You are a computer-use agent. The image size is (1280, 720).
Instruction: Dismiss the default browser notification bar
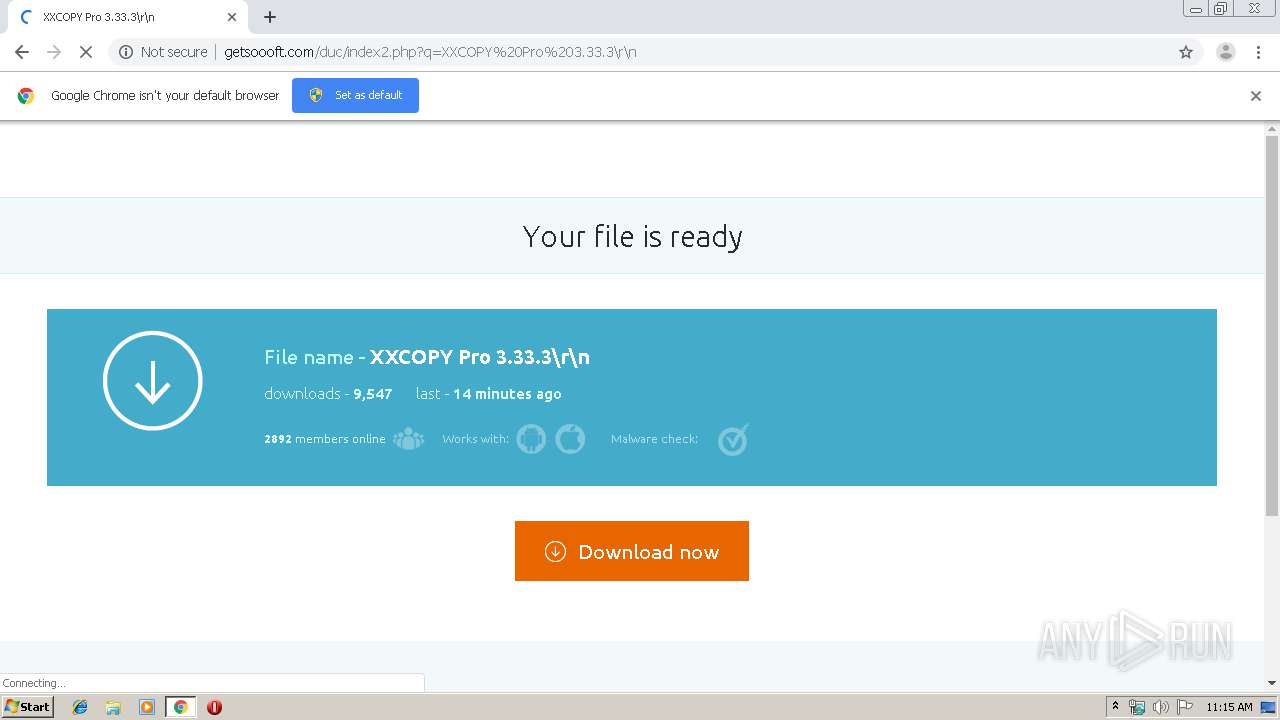tap(1256, 96)
